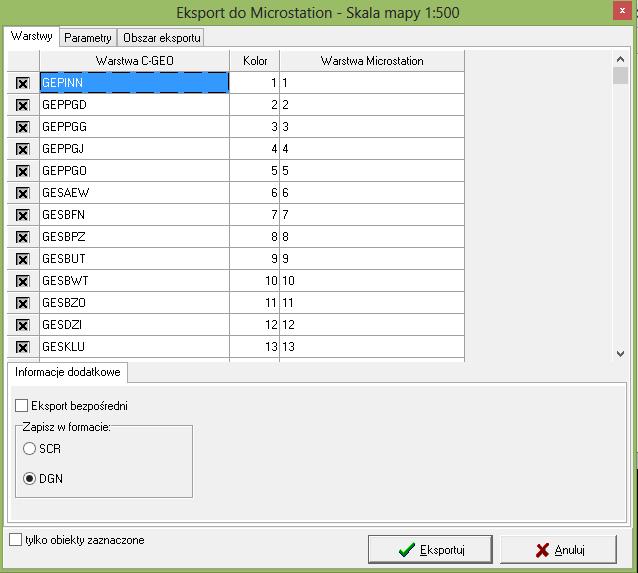Toggle the GESBWT layer checkbox
Viewport: 638px width, 573px height.
pyautogui.click(x=22, y=281)
